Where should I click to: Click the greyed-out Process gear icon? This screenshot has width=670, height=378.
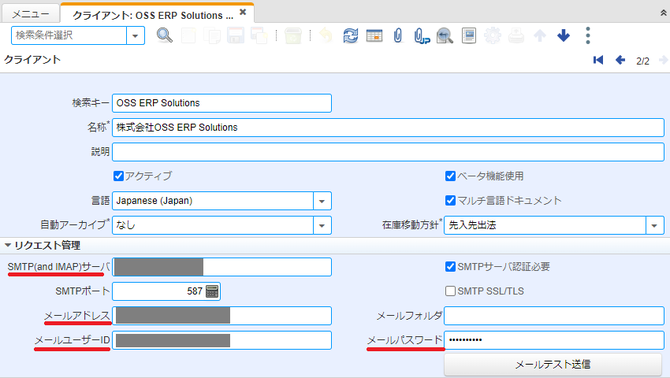pyautogui.click(x=492, y=35)
